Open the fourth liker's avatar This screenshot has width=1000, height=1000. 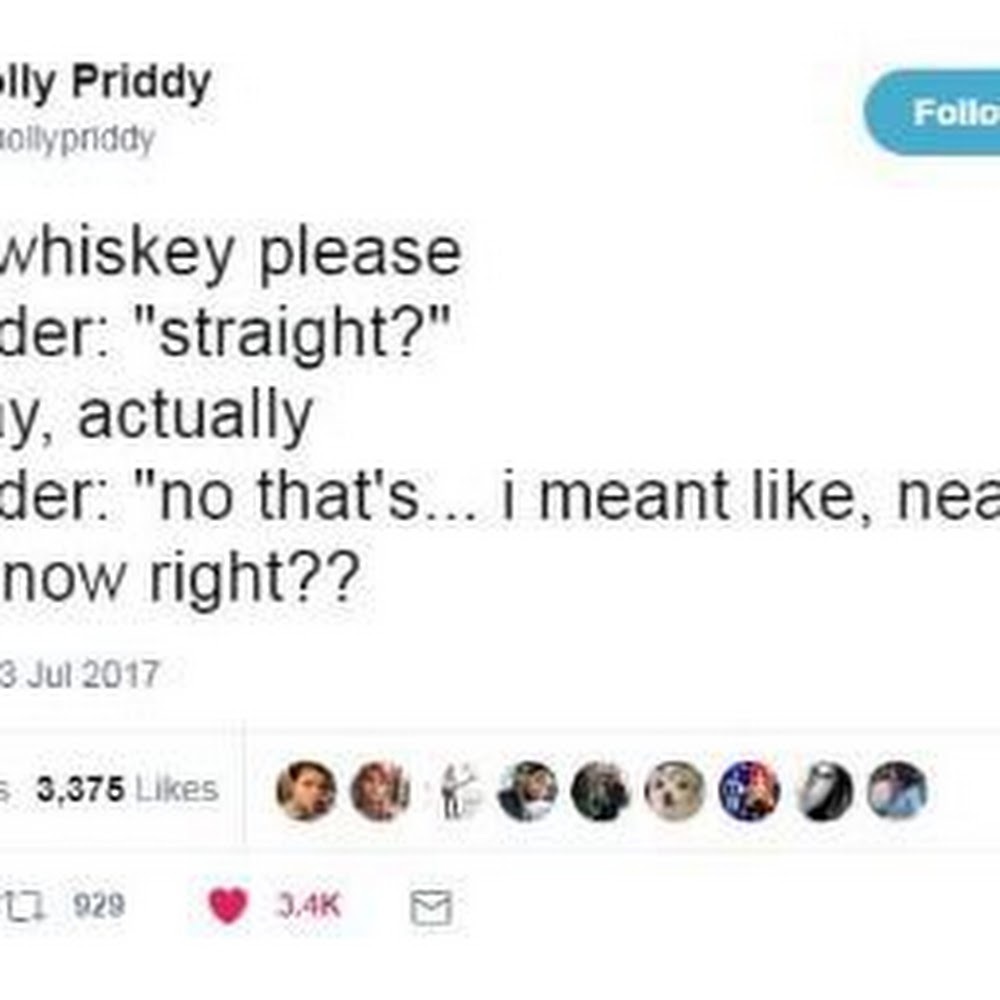point(527,790)
